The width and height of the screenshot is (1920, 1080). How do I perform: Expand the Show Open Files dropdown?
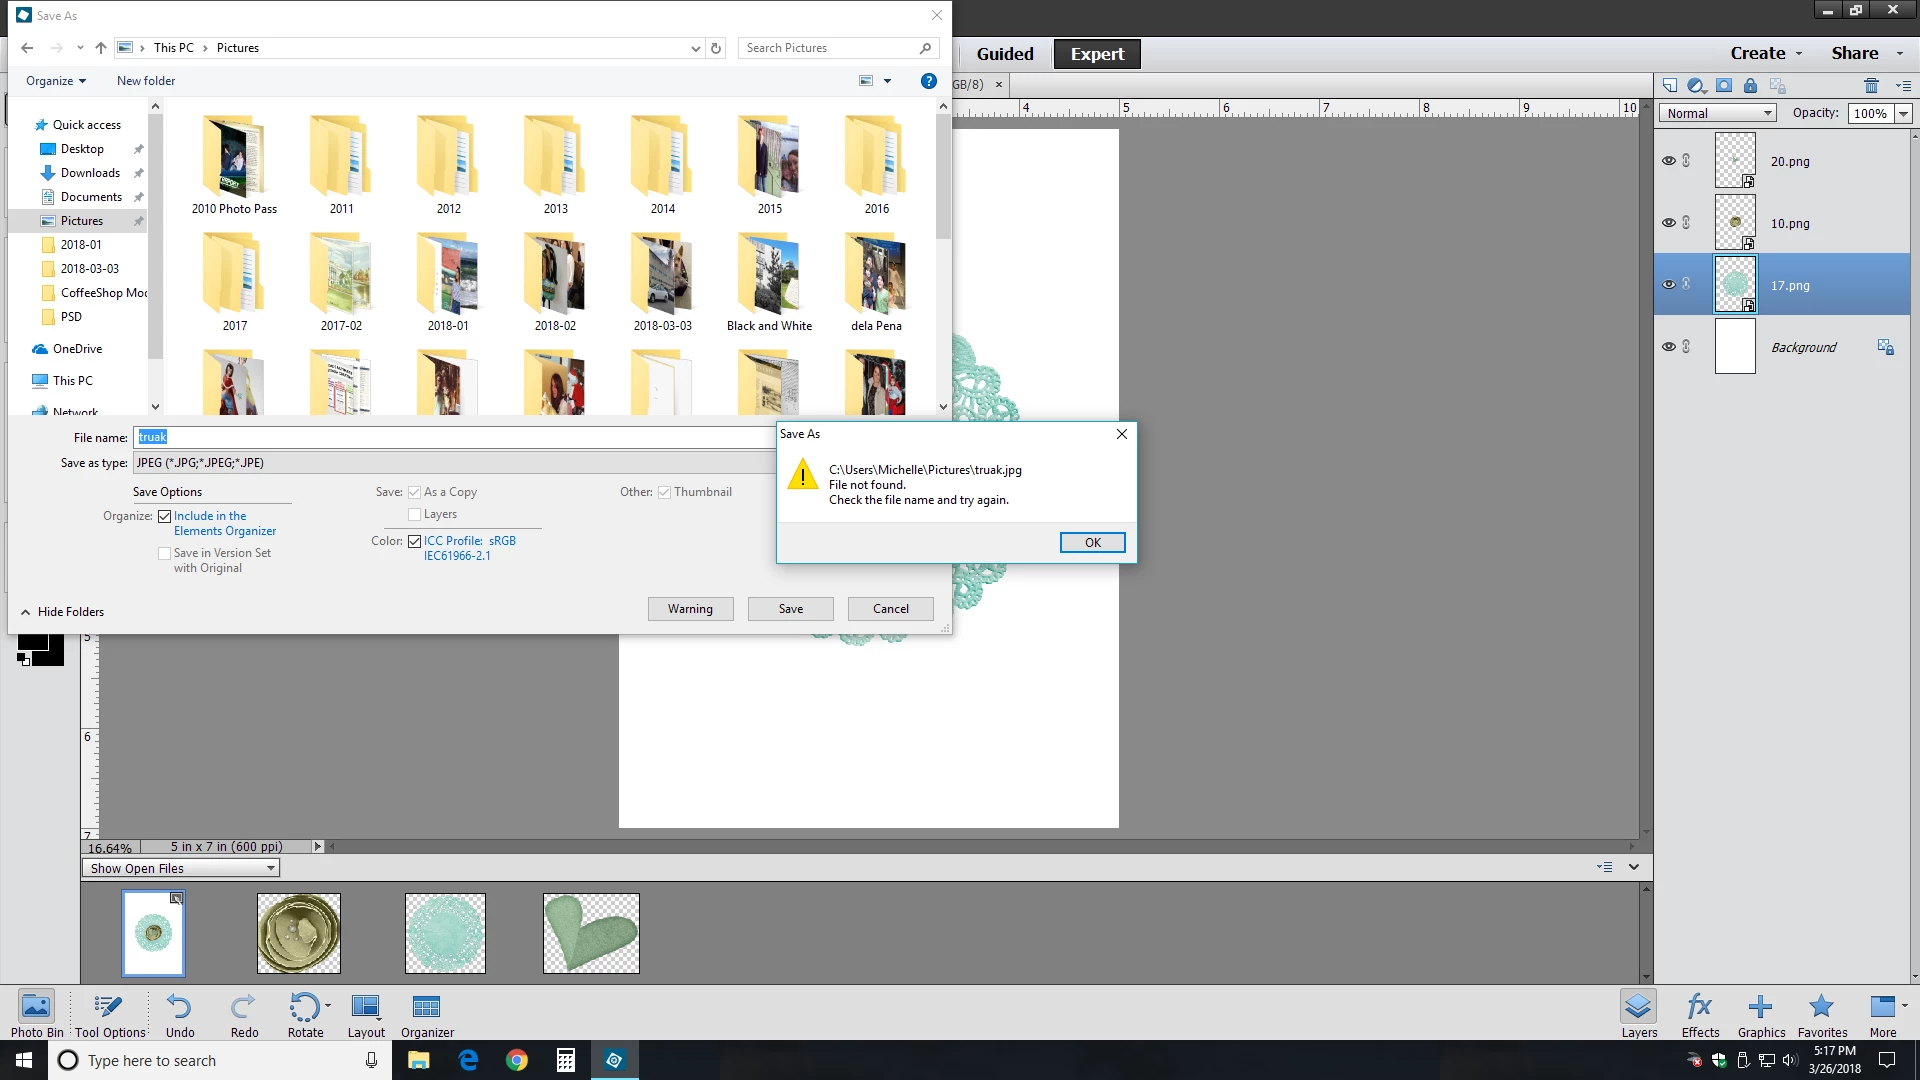pyautogui.click(x=181, y=868)
